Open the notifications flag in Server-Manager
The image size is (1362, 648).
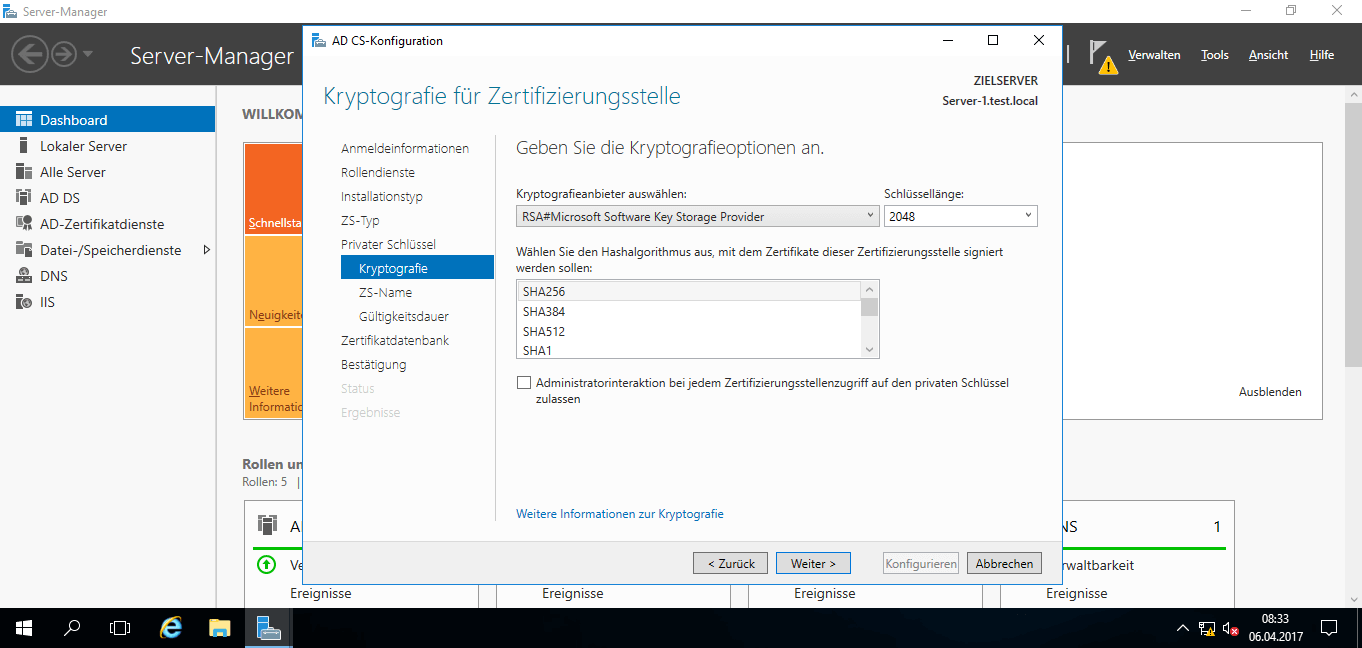click(1103, 57)
